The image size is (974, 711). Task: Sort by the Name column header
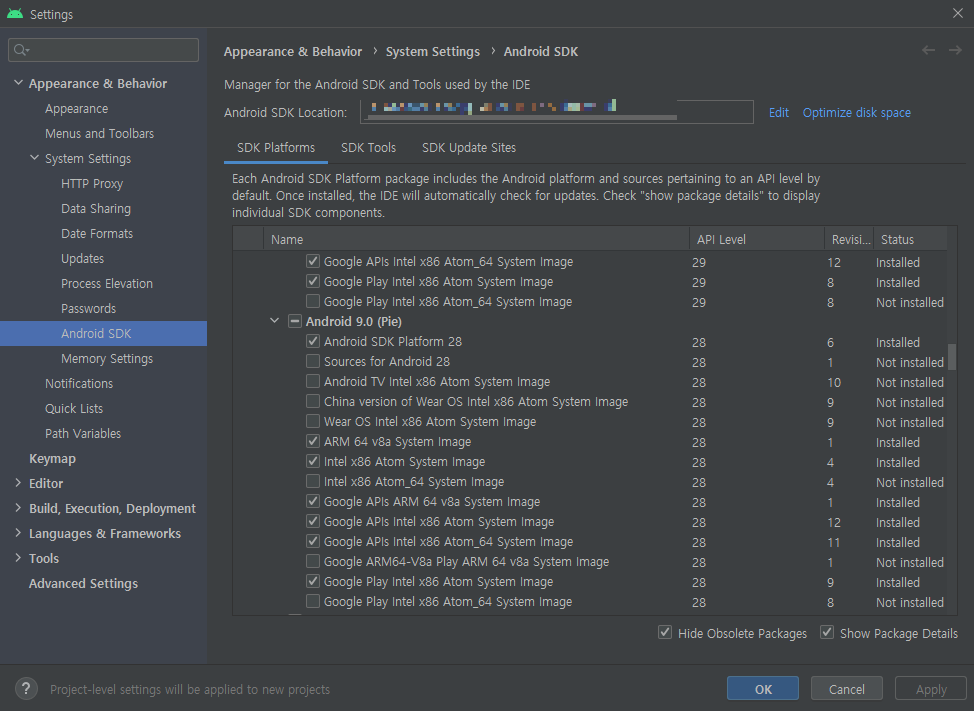[x=476, y=239]
